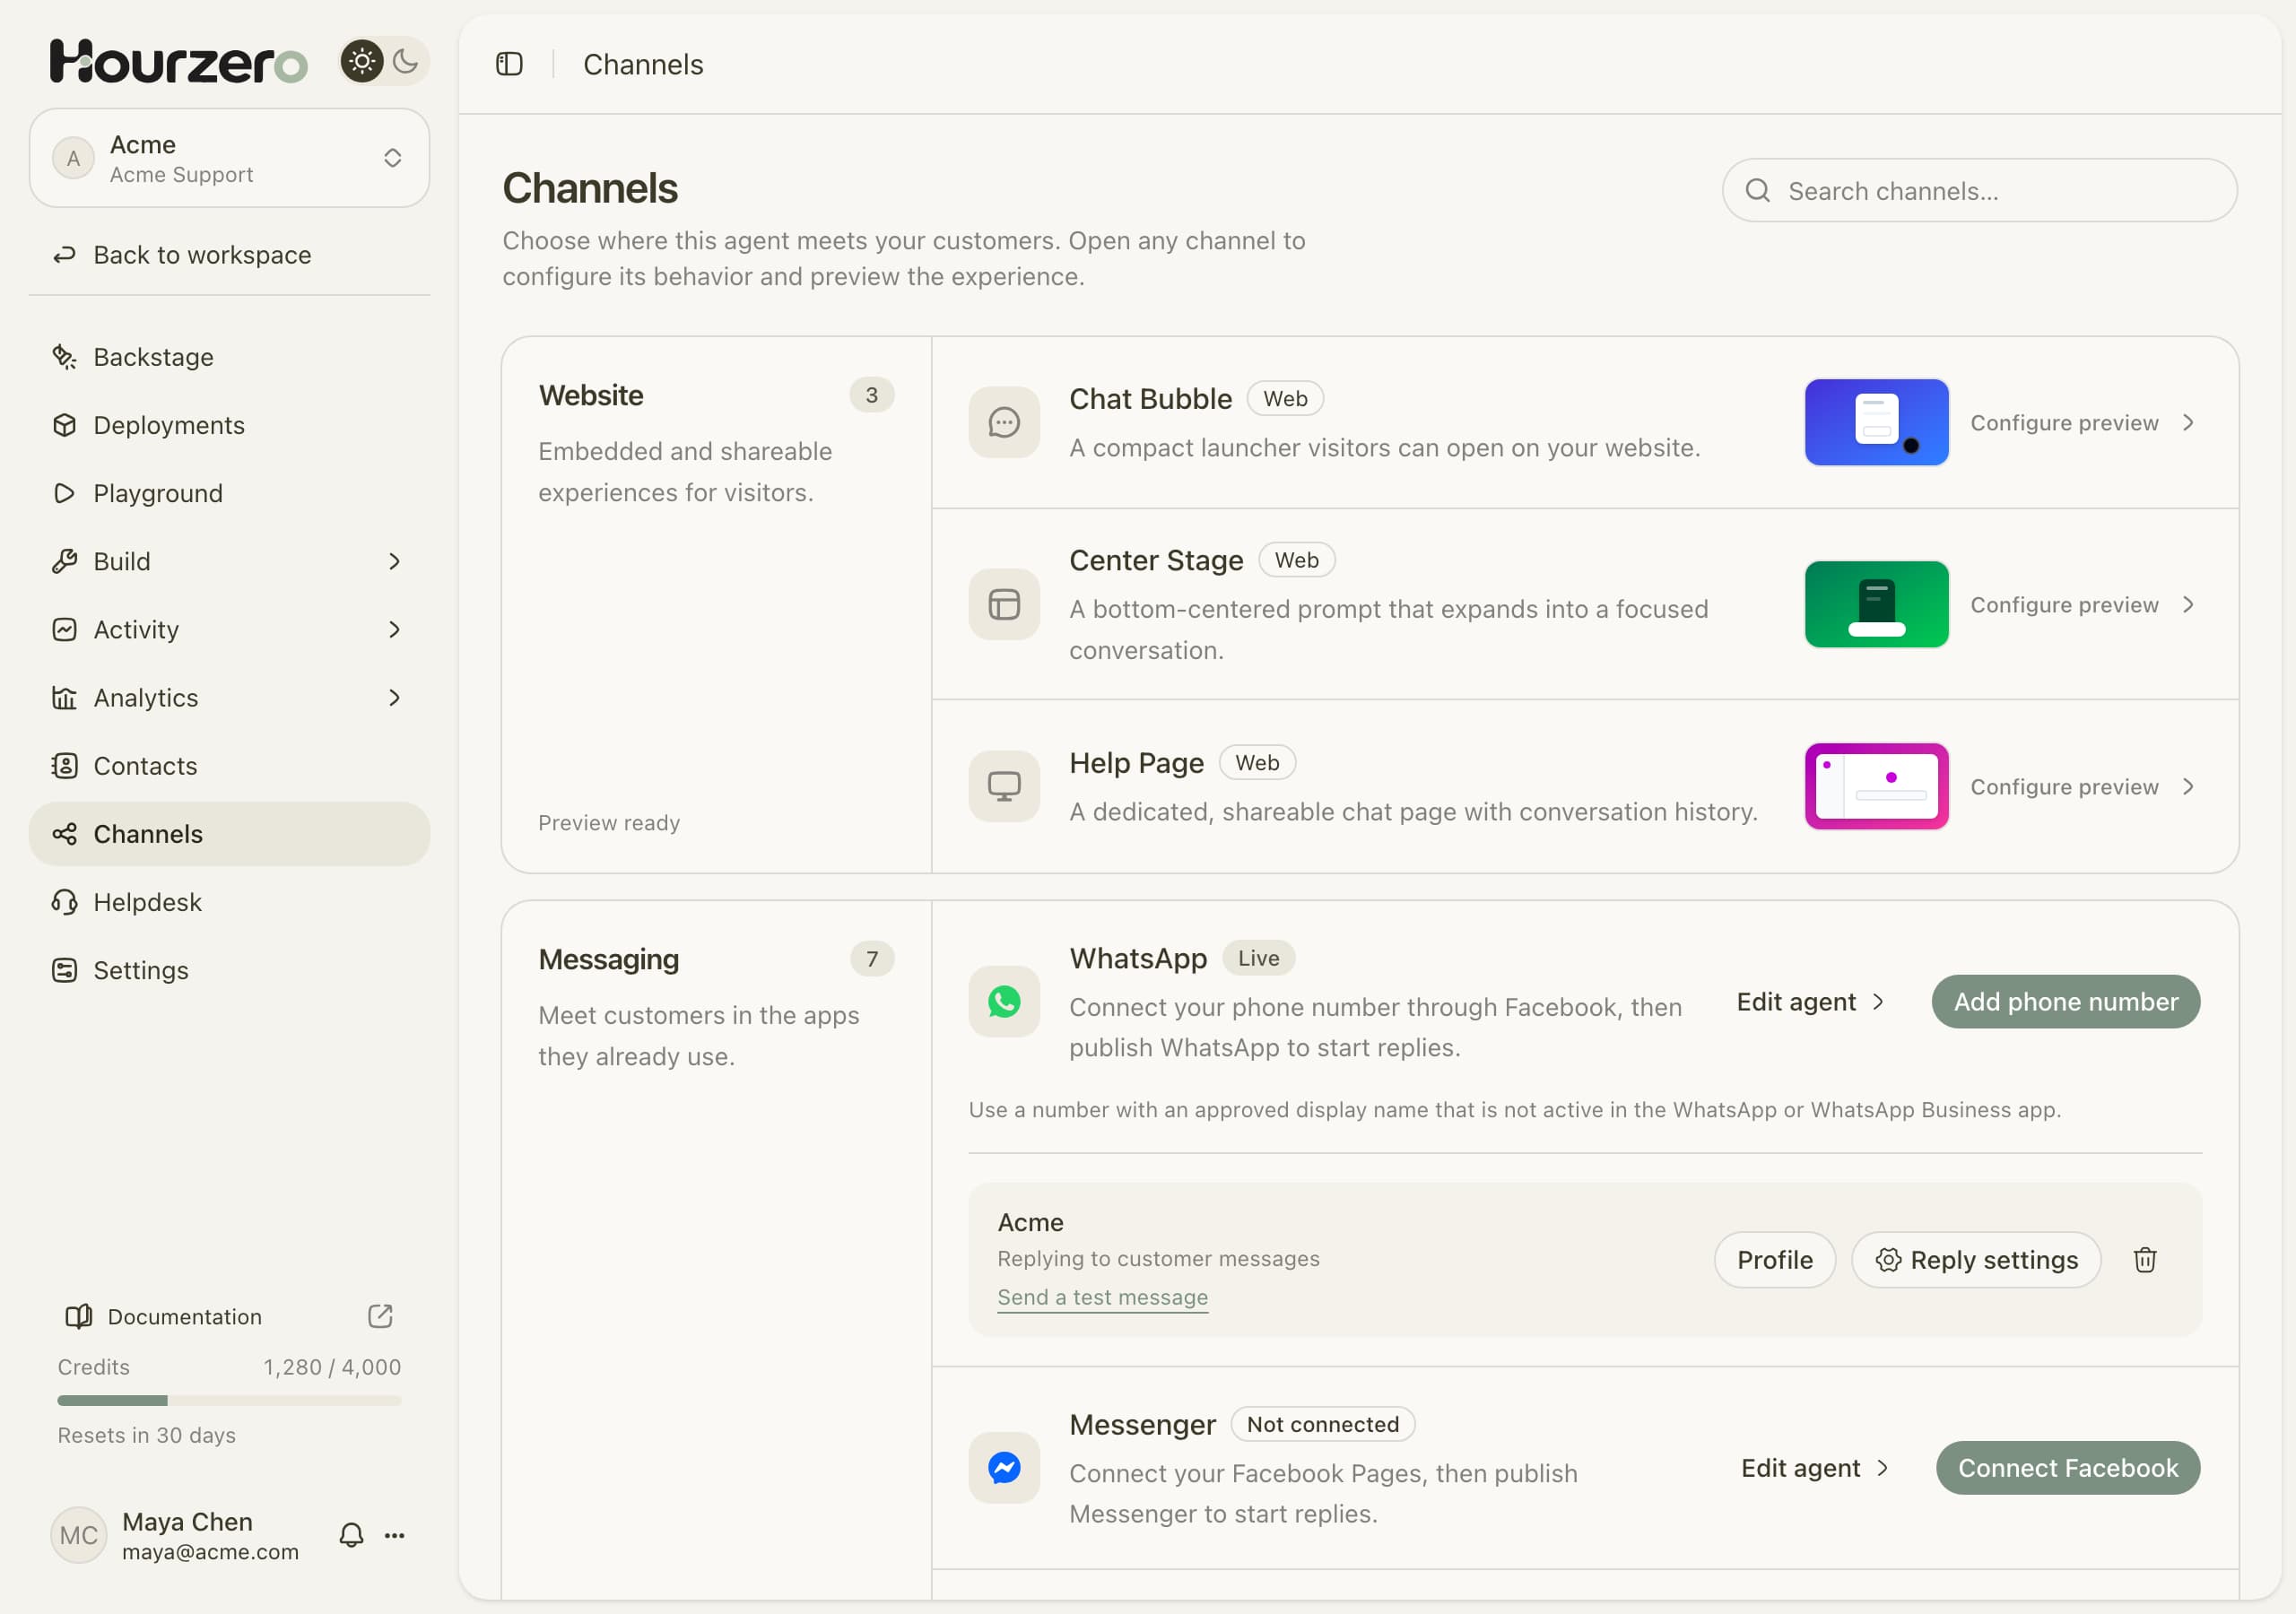Open the Acme workspace switcher
Image resolution: width=2296 pixels, height=1614 pixels.
tap(229, 158)
